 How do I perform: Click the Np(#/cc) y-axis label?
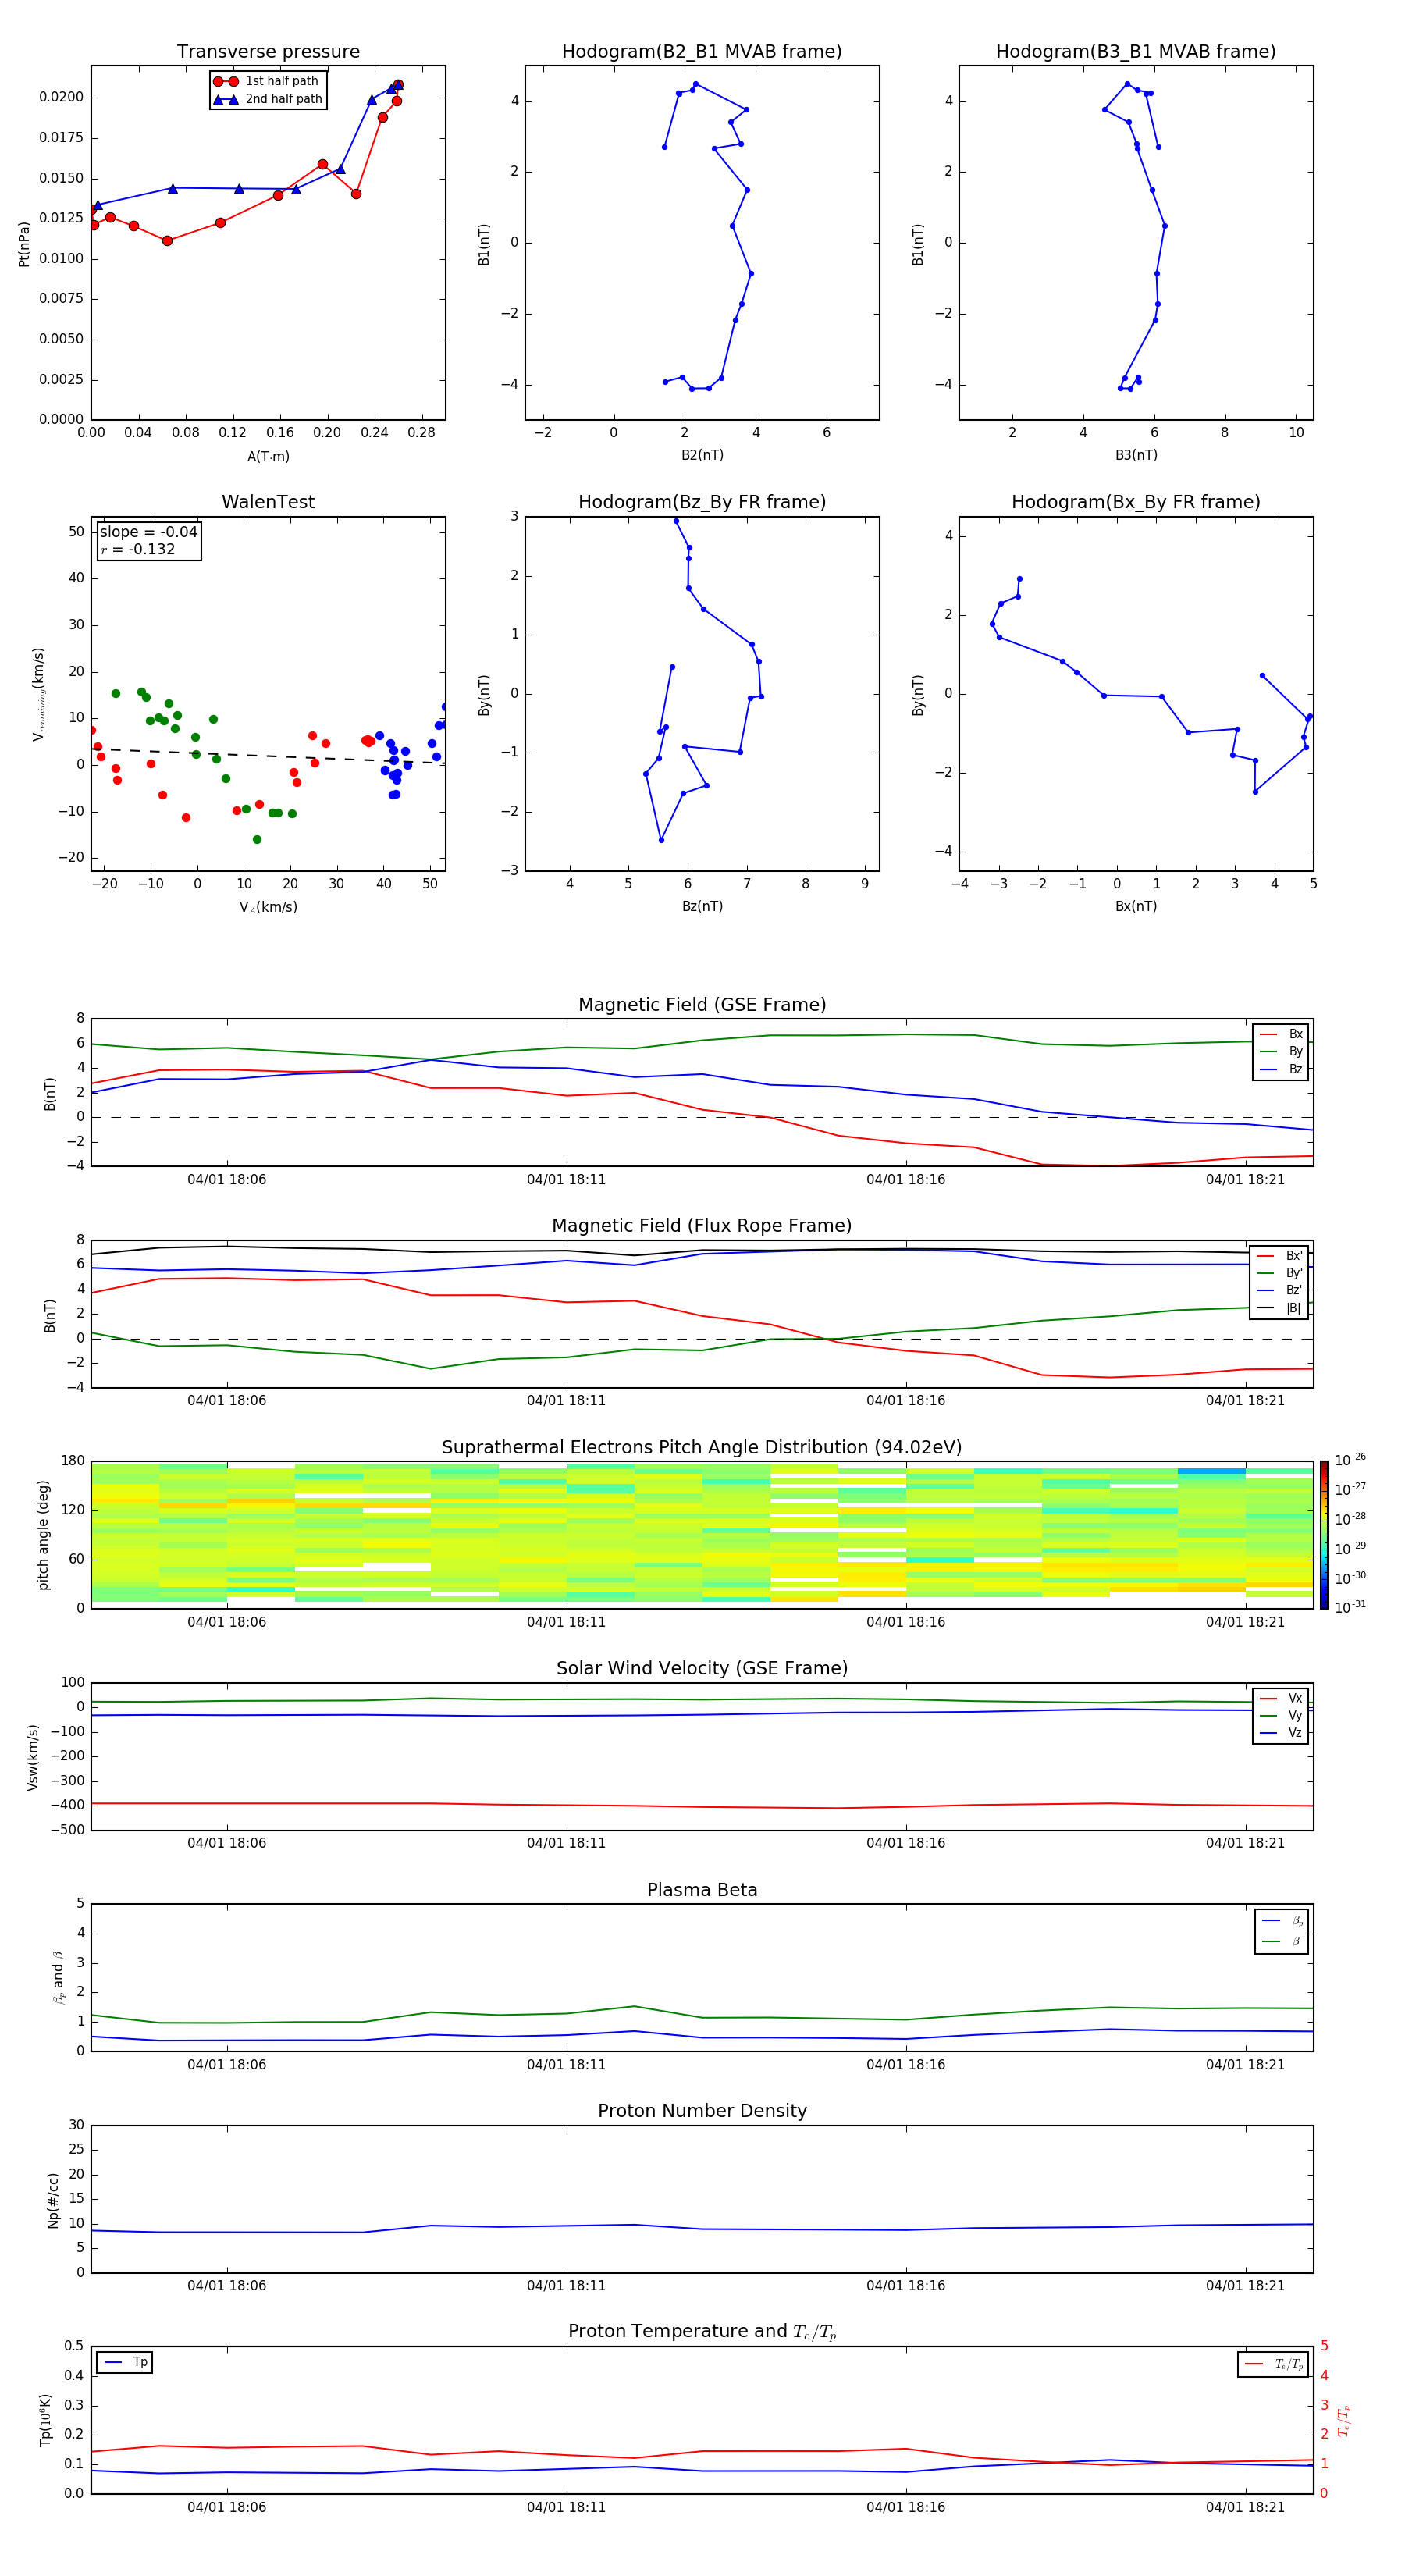[x=53, y=2199]
